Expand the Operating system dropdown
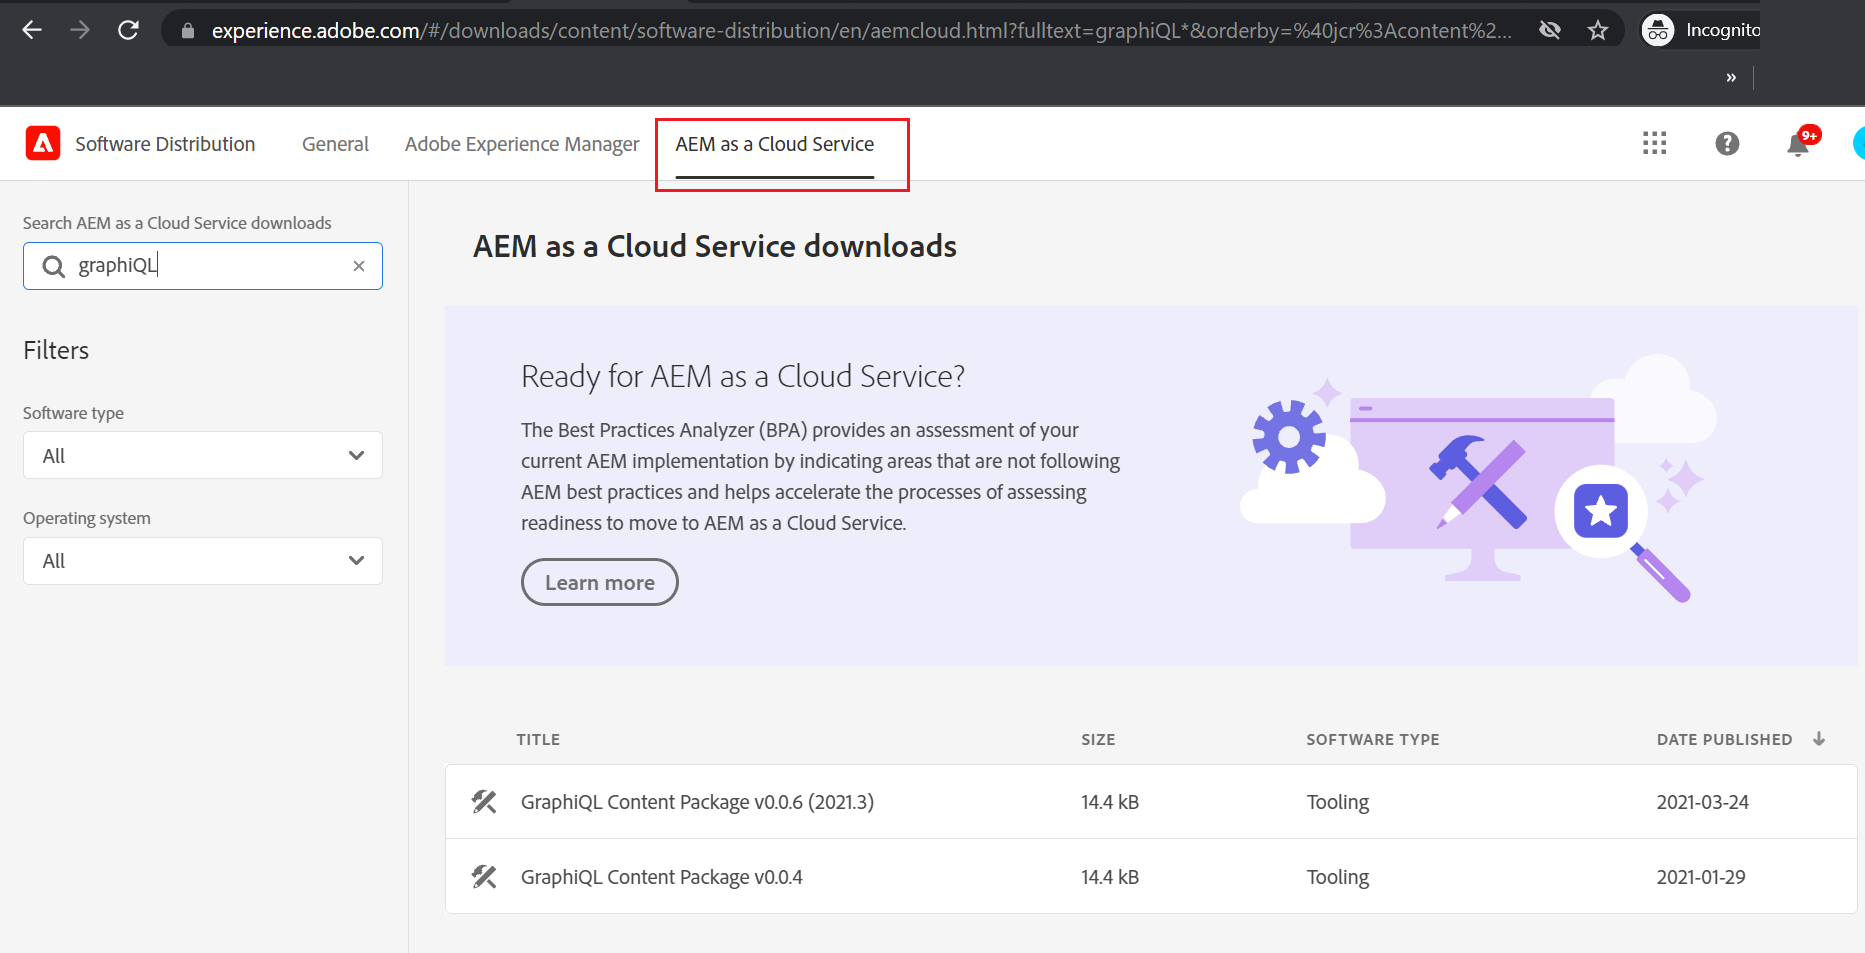 [203, 561]
